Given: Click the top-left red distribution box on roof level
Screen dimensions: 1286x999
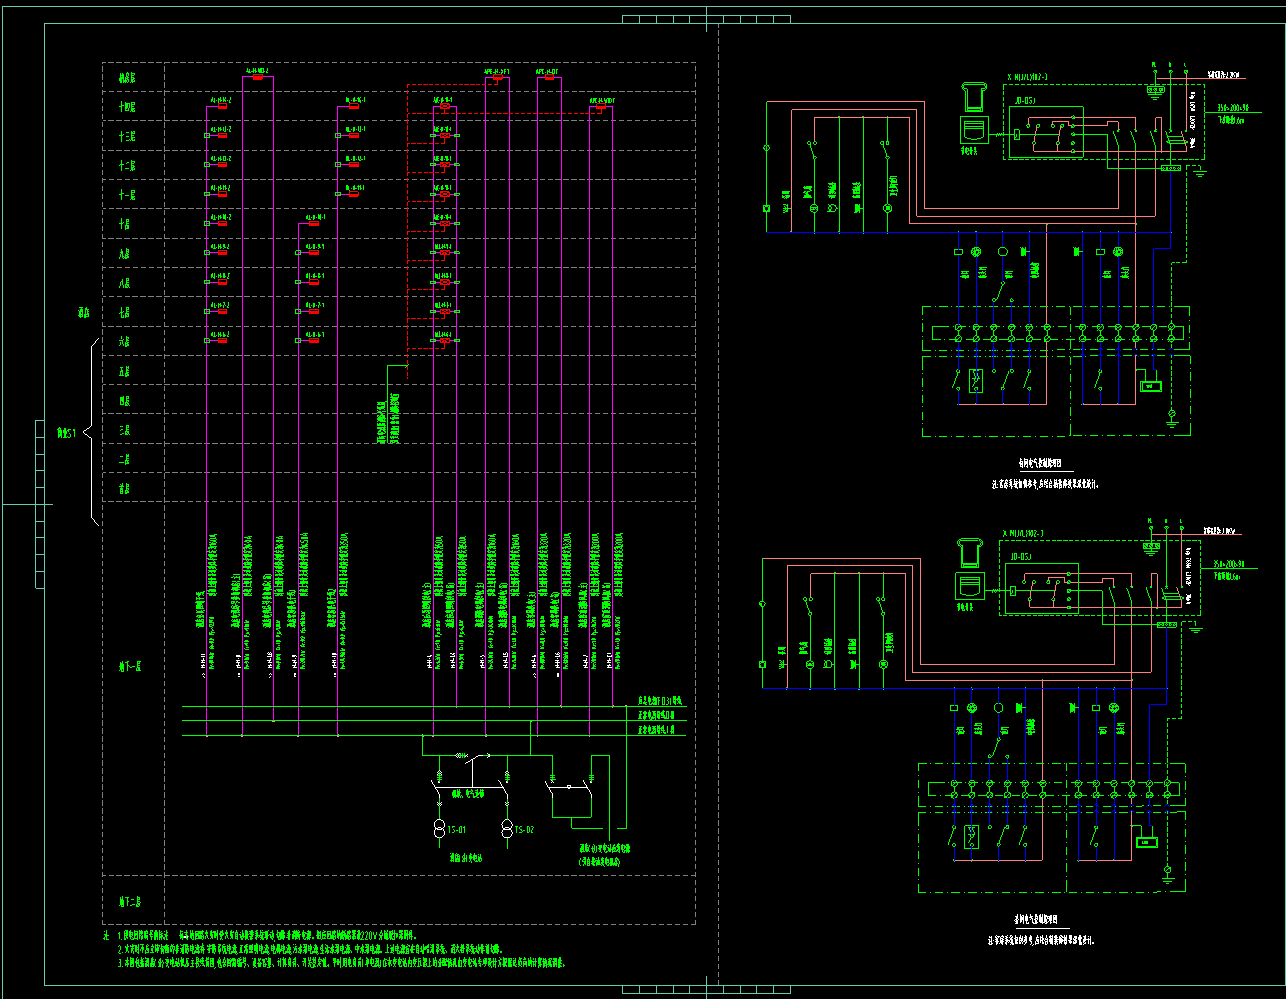Looking at the screenshot, I should coord(258,77).
